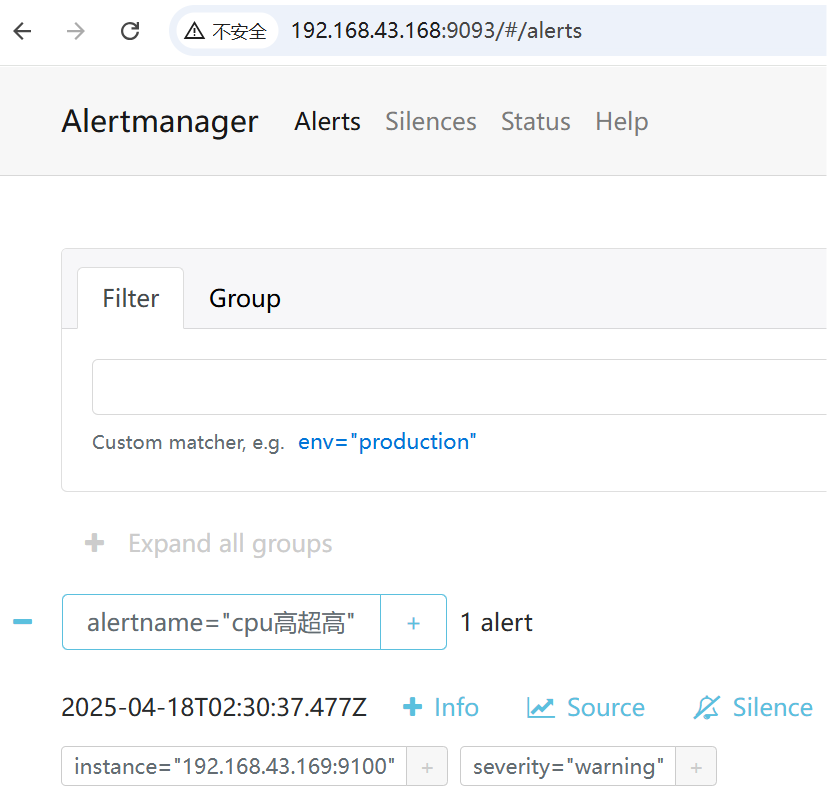Open the alert Source graph link
827x795 pixels.
(x=585, y=707)
